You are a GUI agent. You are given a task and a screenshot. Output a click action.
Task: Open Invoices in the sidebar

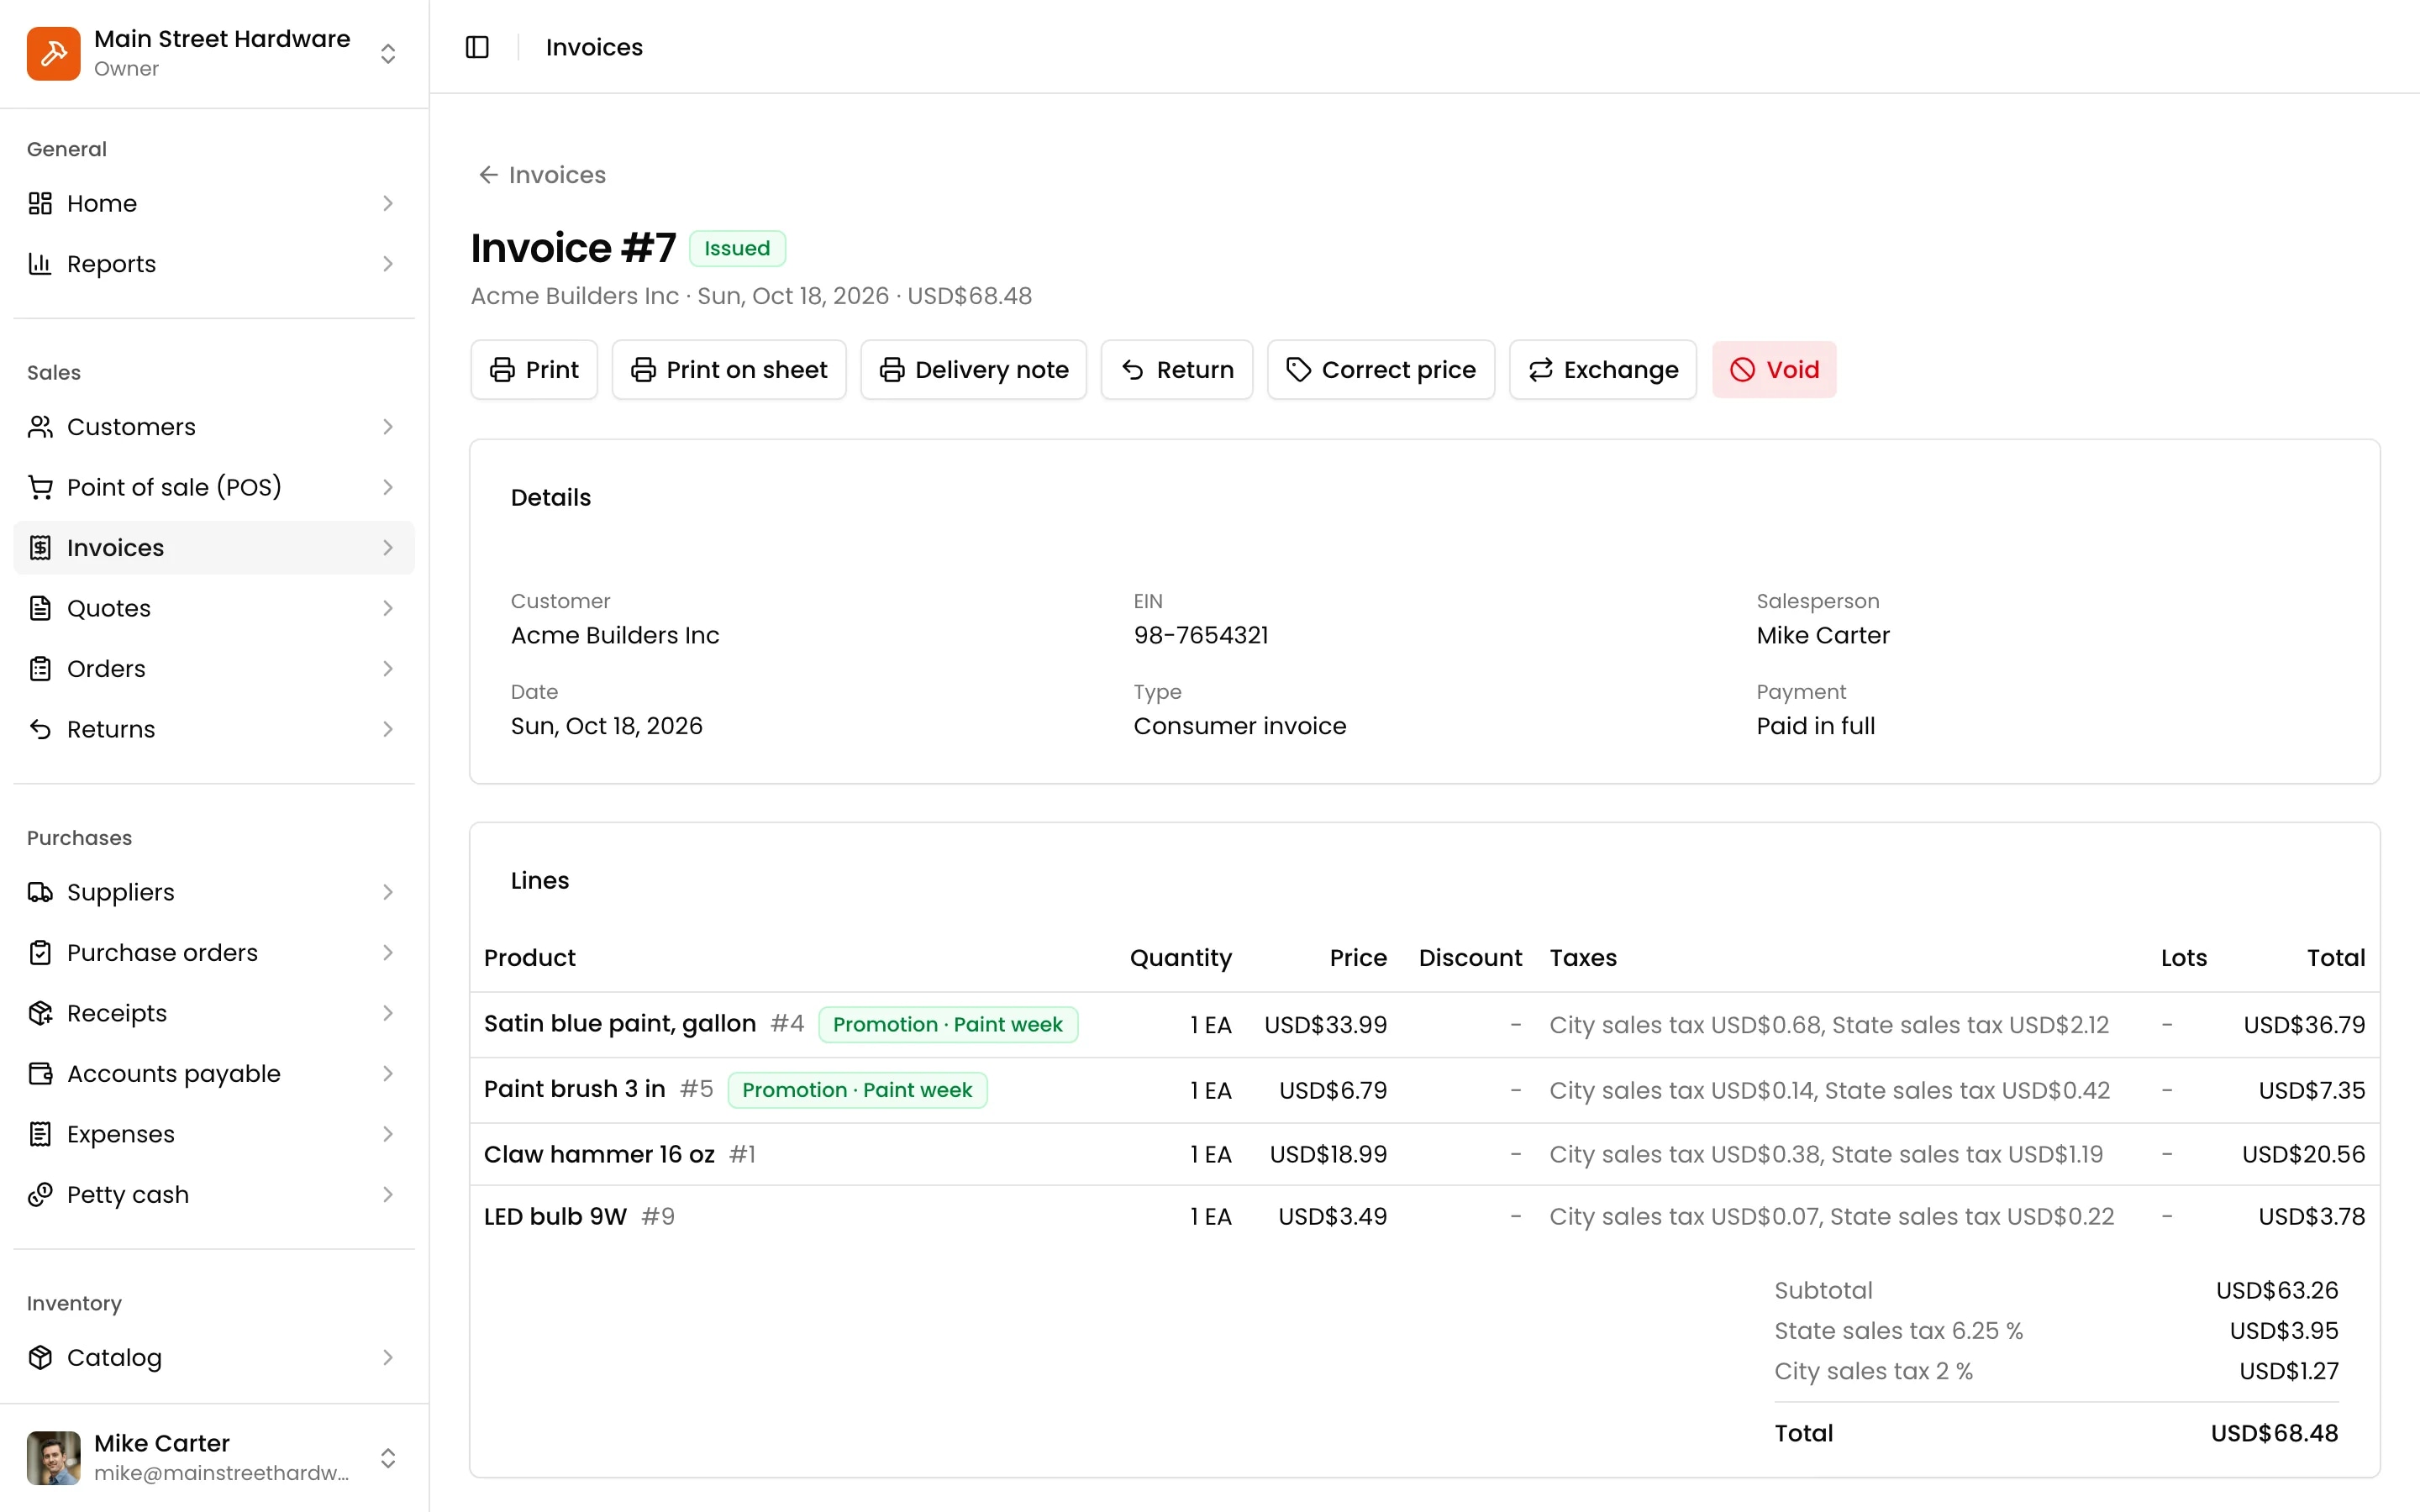pos(214,548)
